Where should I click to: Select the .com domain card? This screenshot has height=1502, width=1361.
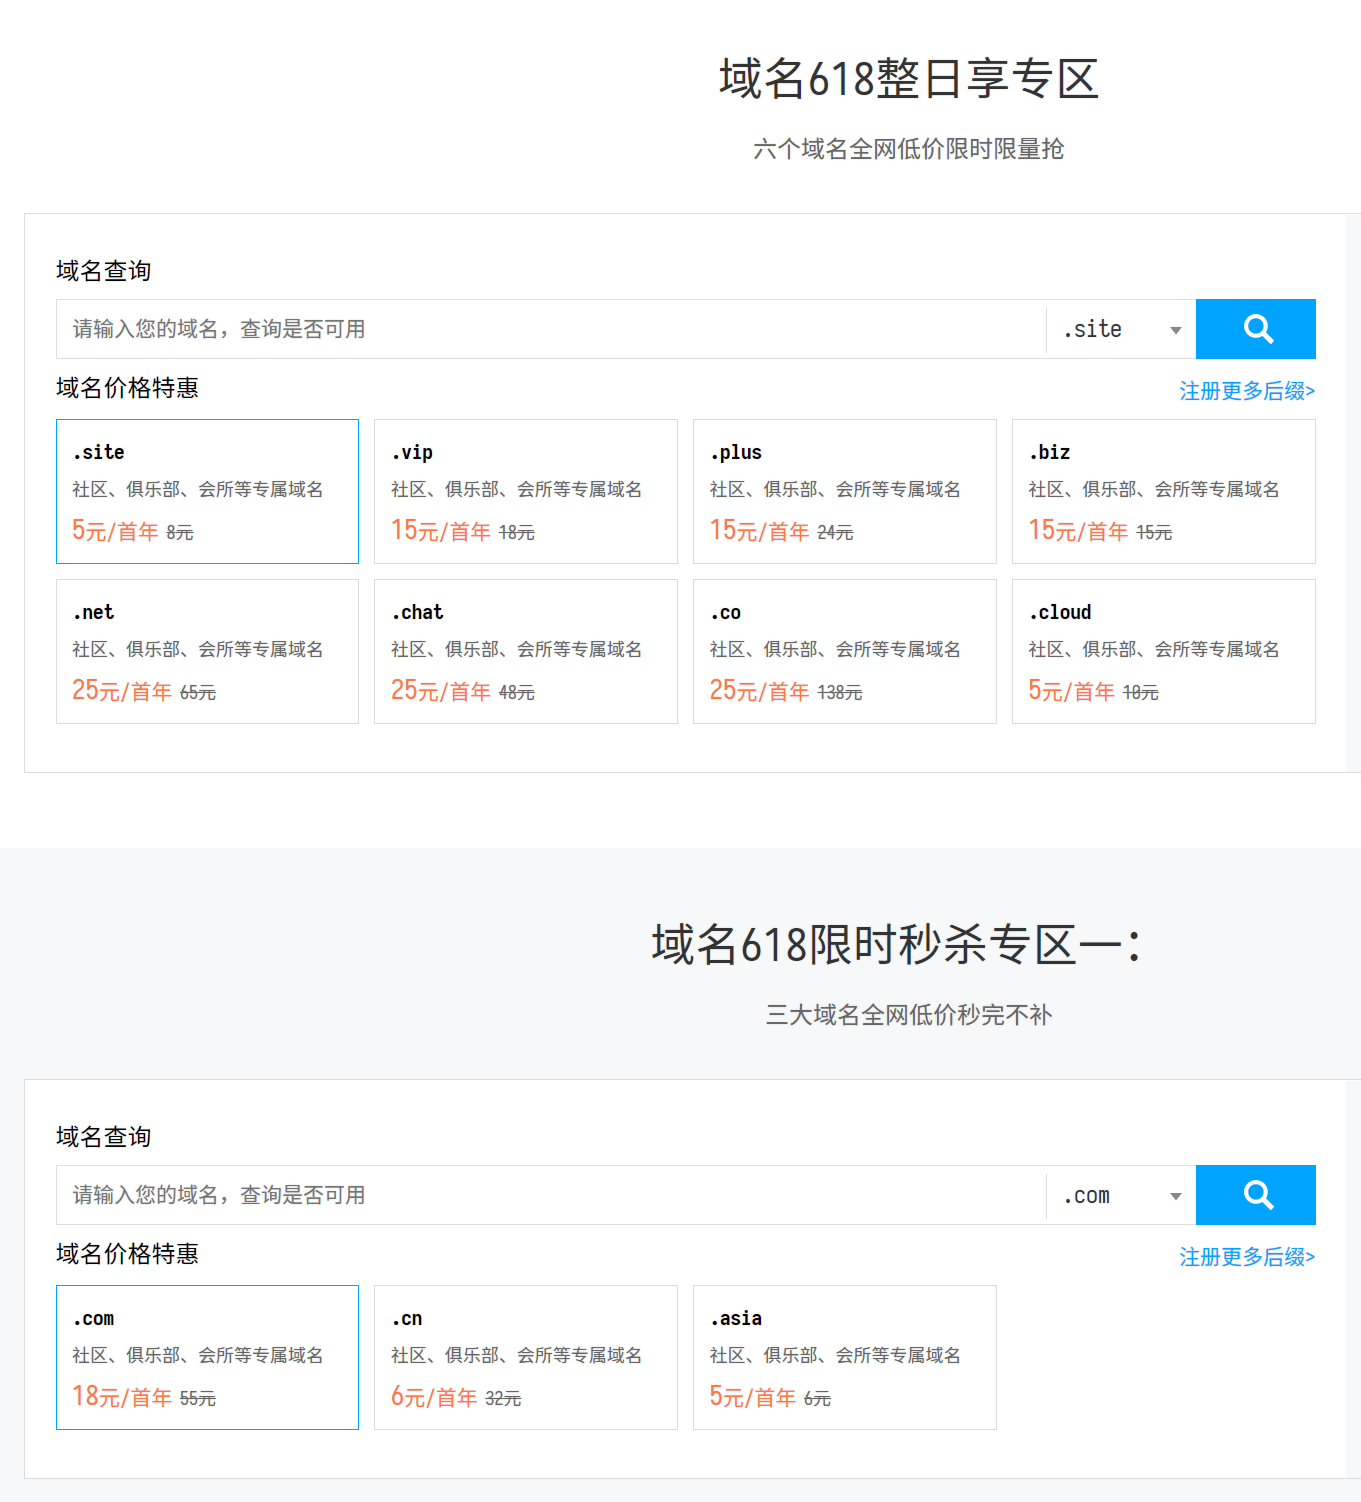click(x=207, y=1357)
